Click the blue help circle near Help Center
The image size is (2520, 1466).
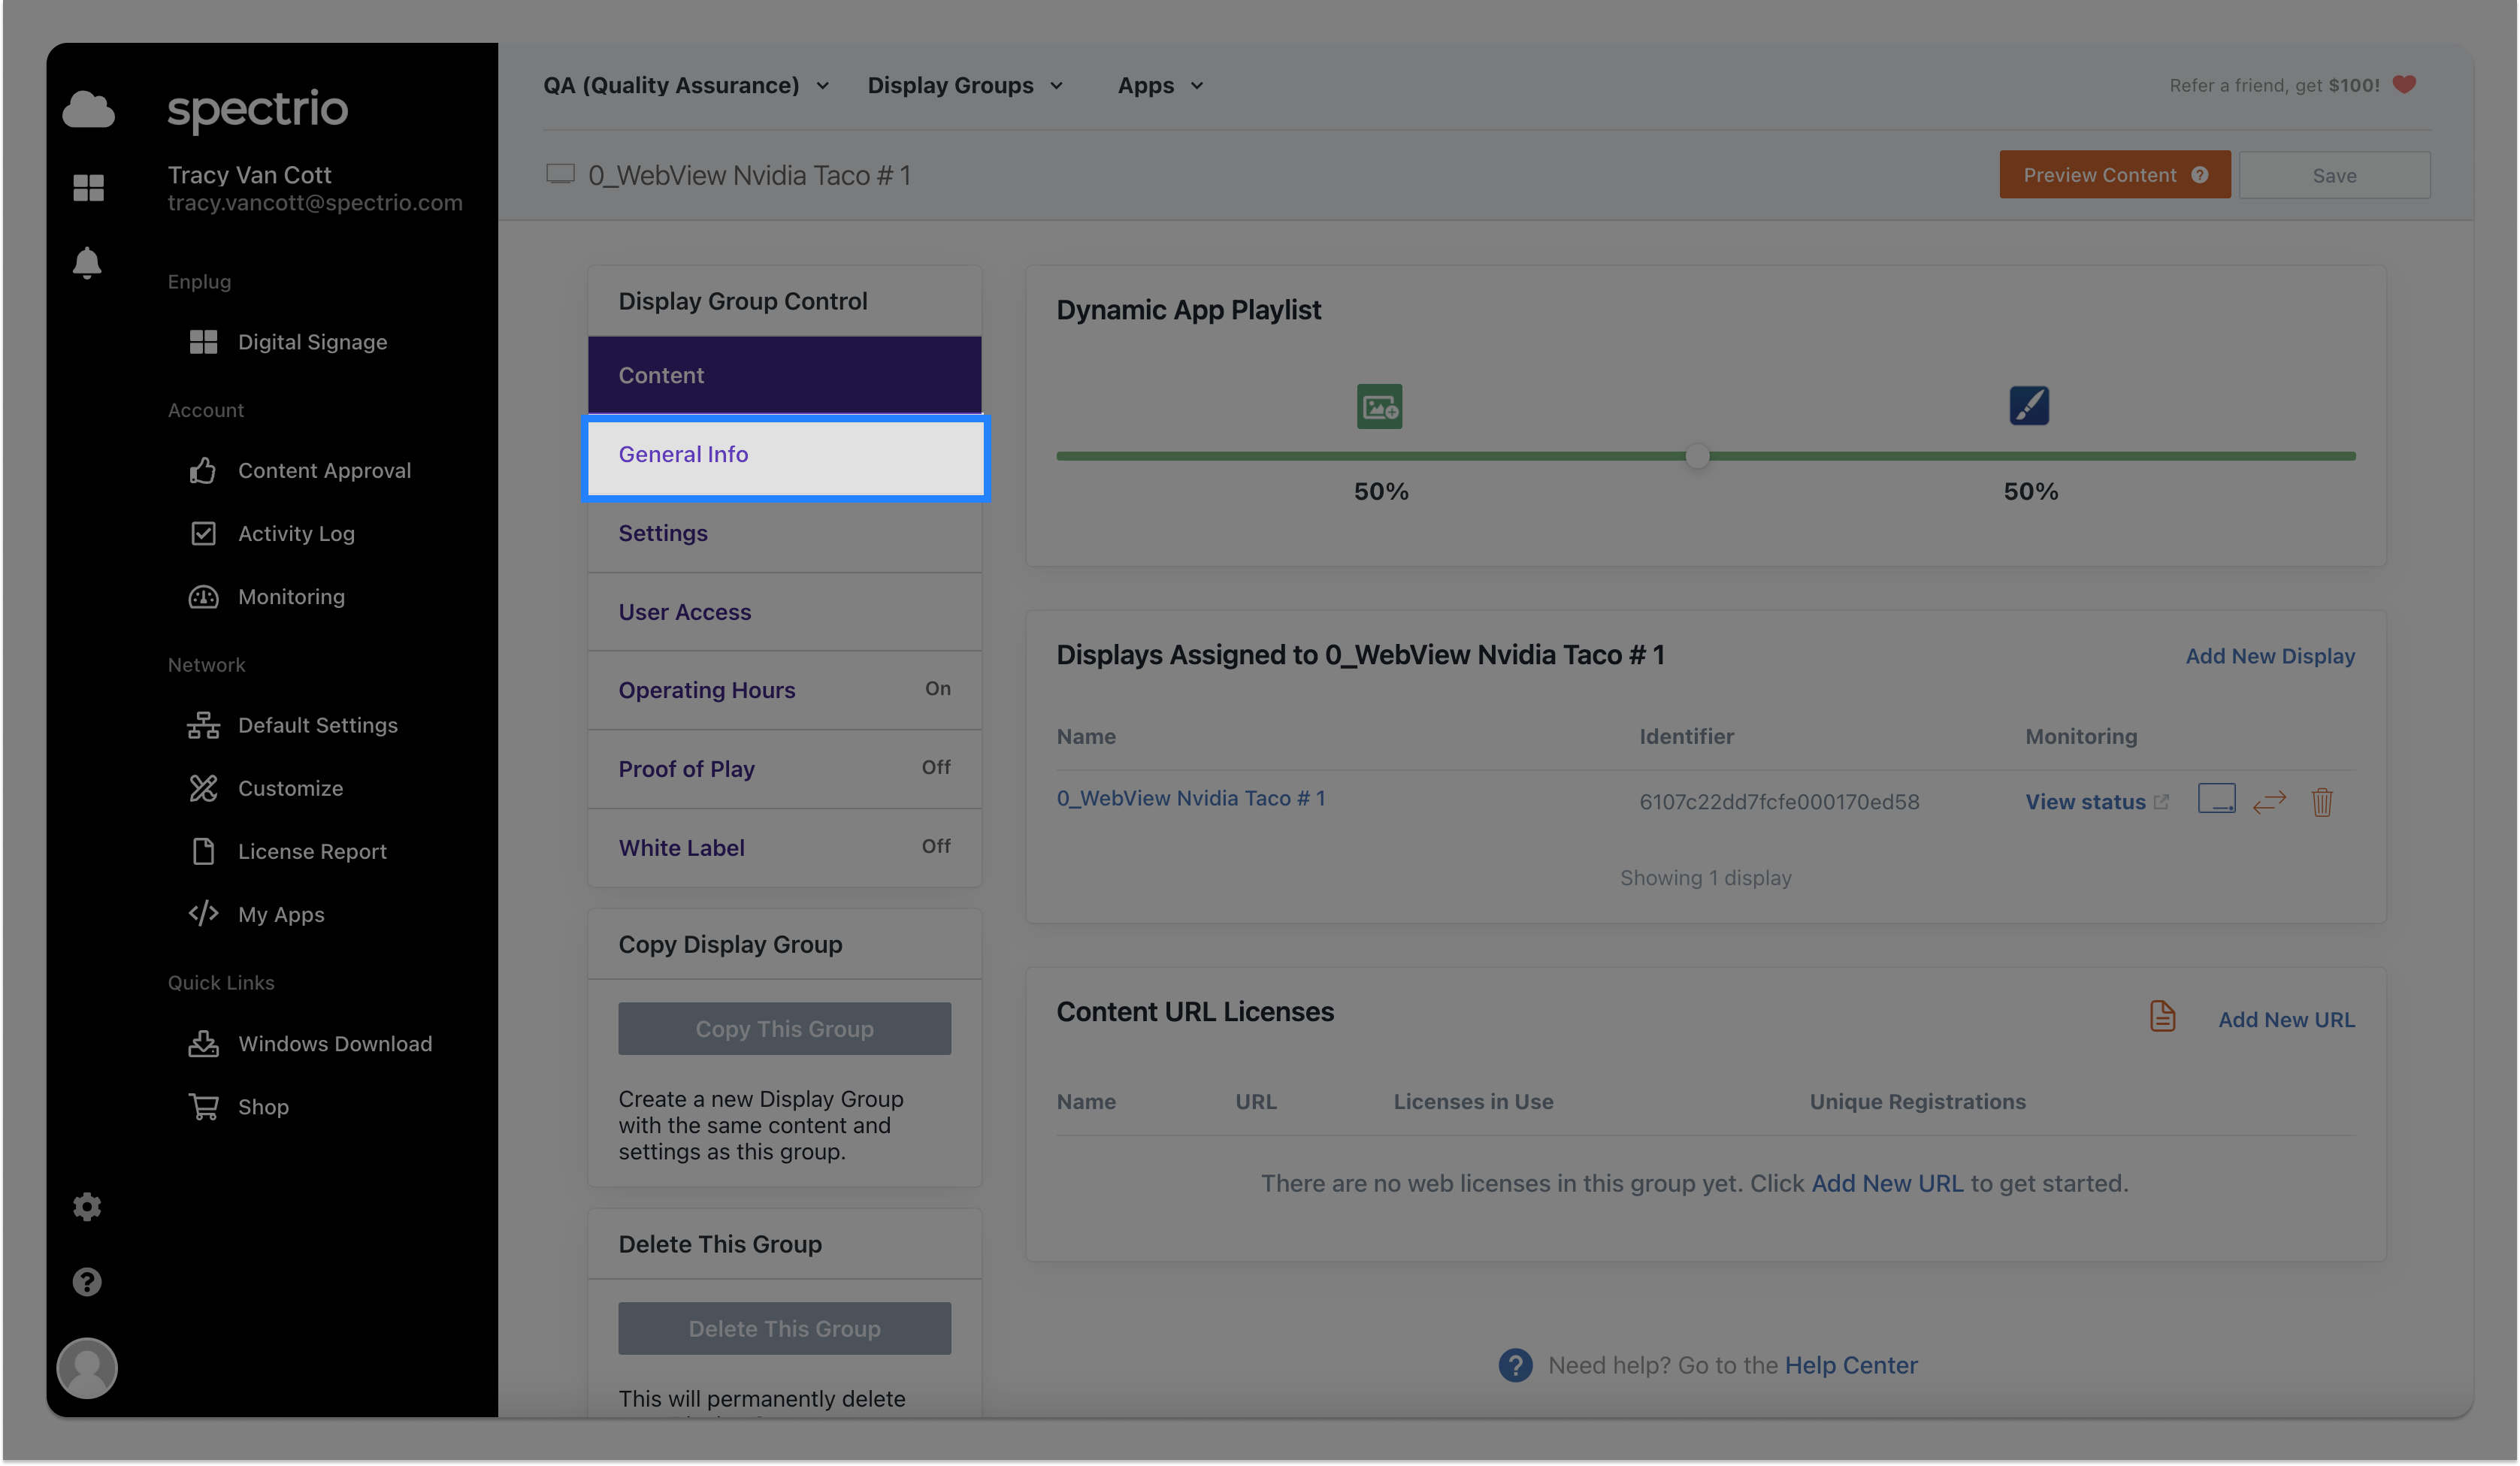tap(1515, 1365)
